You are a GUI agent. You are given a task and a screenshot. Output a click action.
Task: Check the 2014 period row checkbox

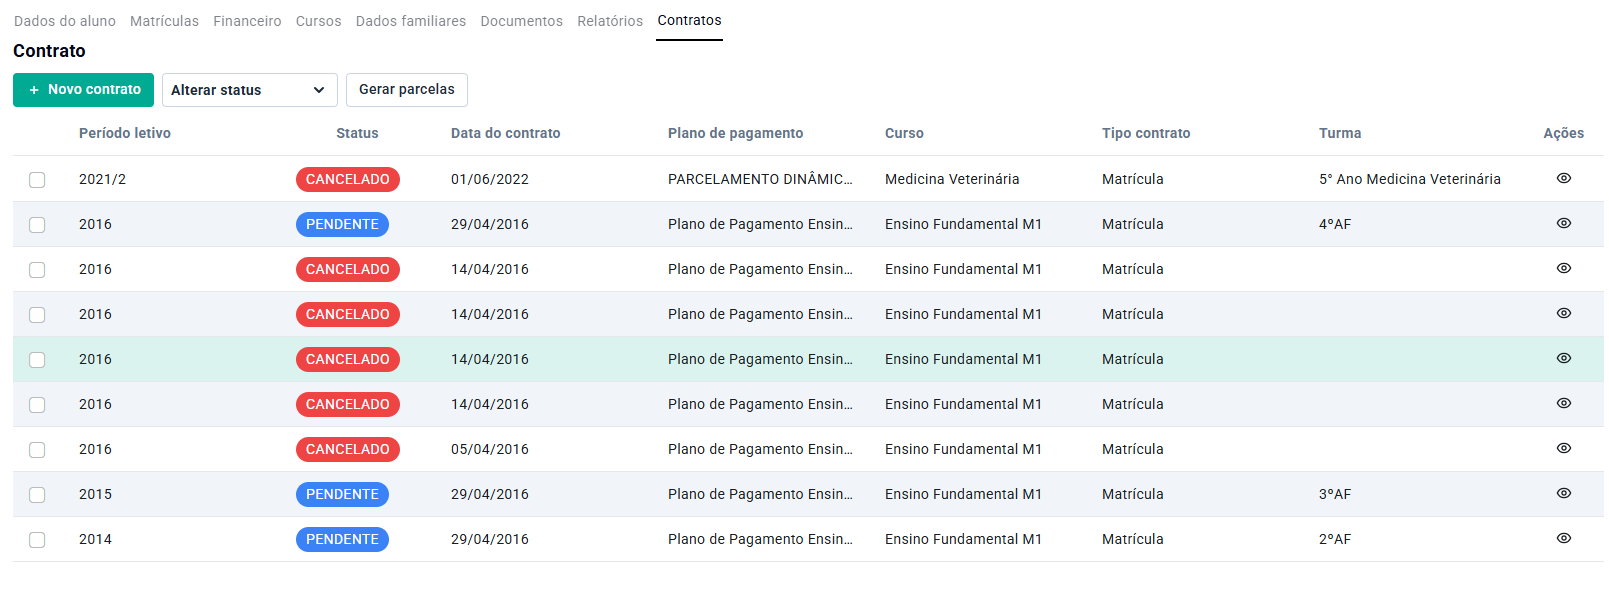coord(37,540)
